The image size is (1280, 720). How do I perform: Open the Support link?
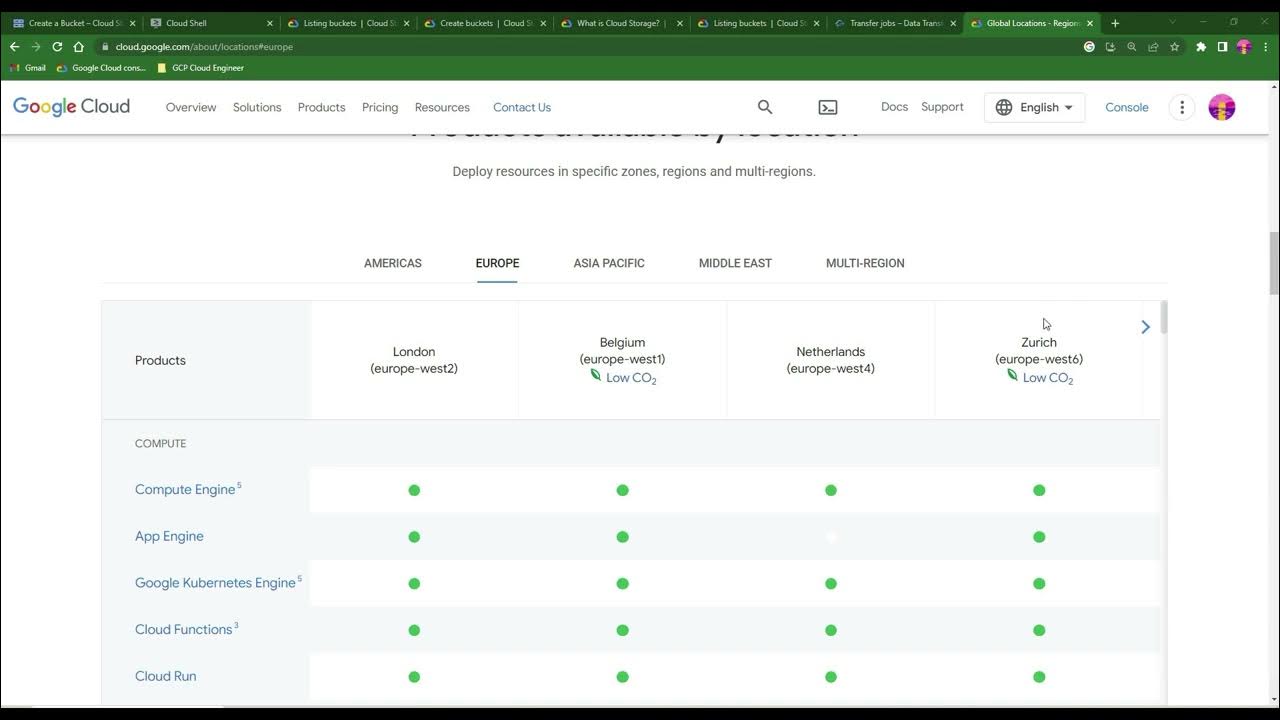click(942, 107)
